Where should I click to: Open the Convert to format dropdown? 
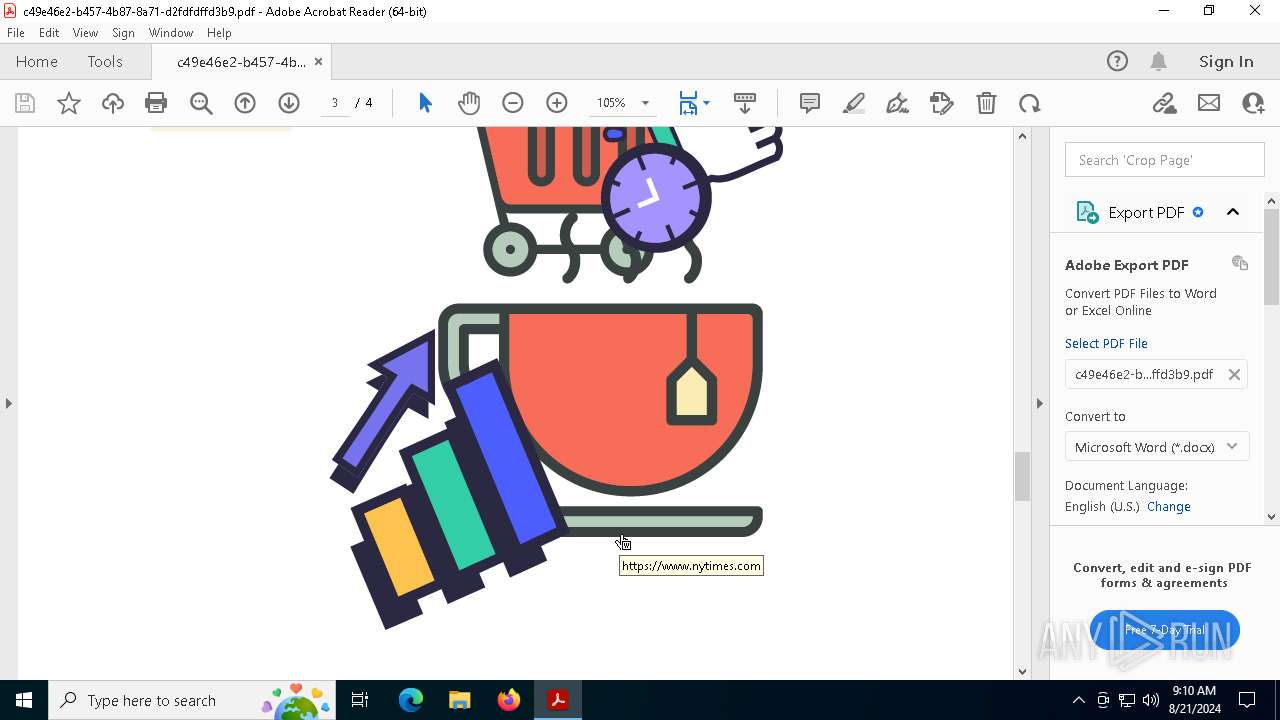coord(1157,447)
